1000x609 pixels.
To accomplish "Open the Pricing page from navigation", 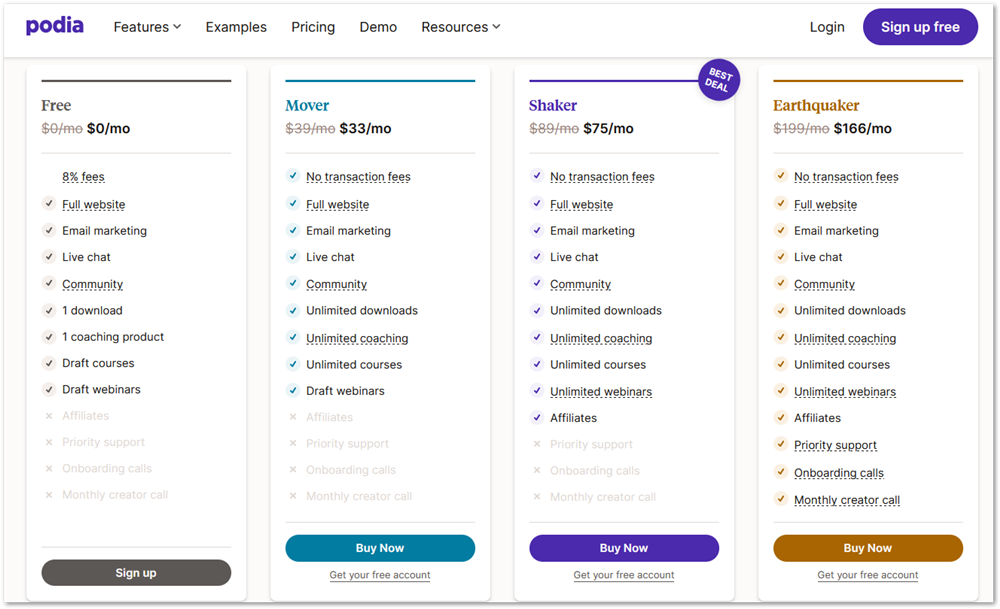I will pos(313,27).
